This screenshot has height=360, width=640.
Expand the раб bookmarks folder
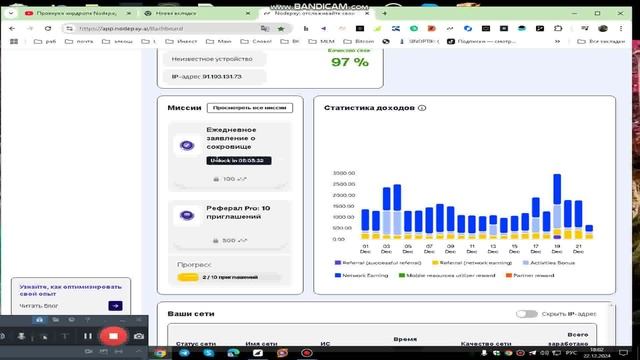(44, 41)
